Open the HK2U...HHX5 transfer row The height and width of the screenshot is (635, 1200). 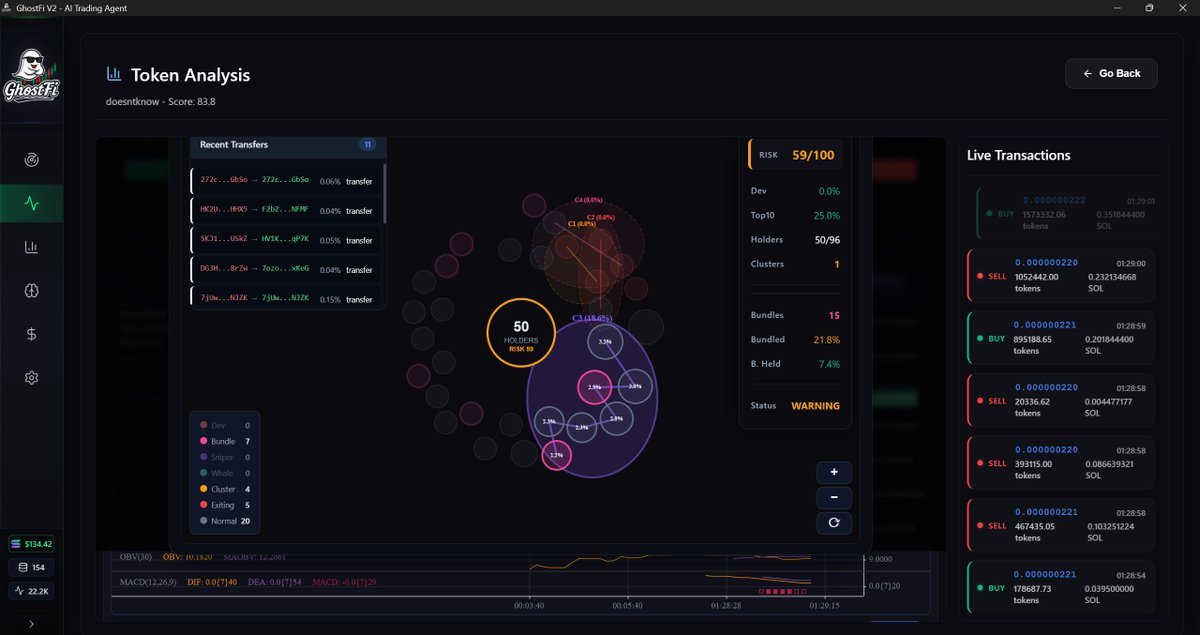[285, 210]
